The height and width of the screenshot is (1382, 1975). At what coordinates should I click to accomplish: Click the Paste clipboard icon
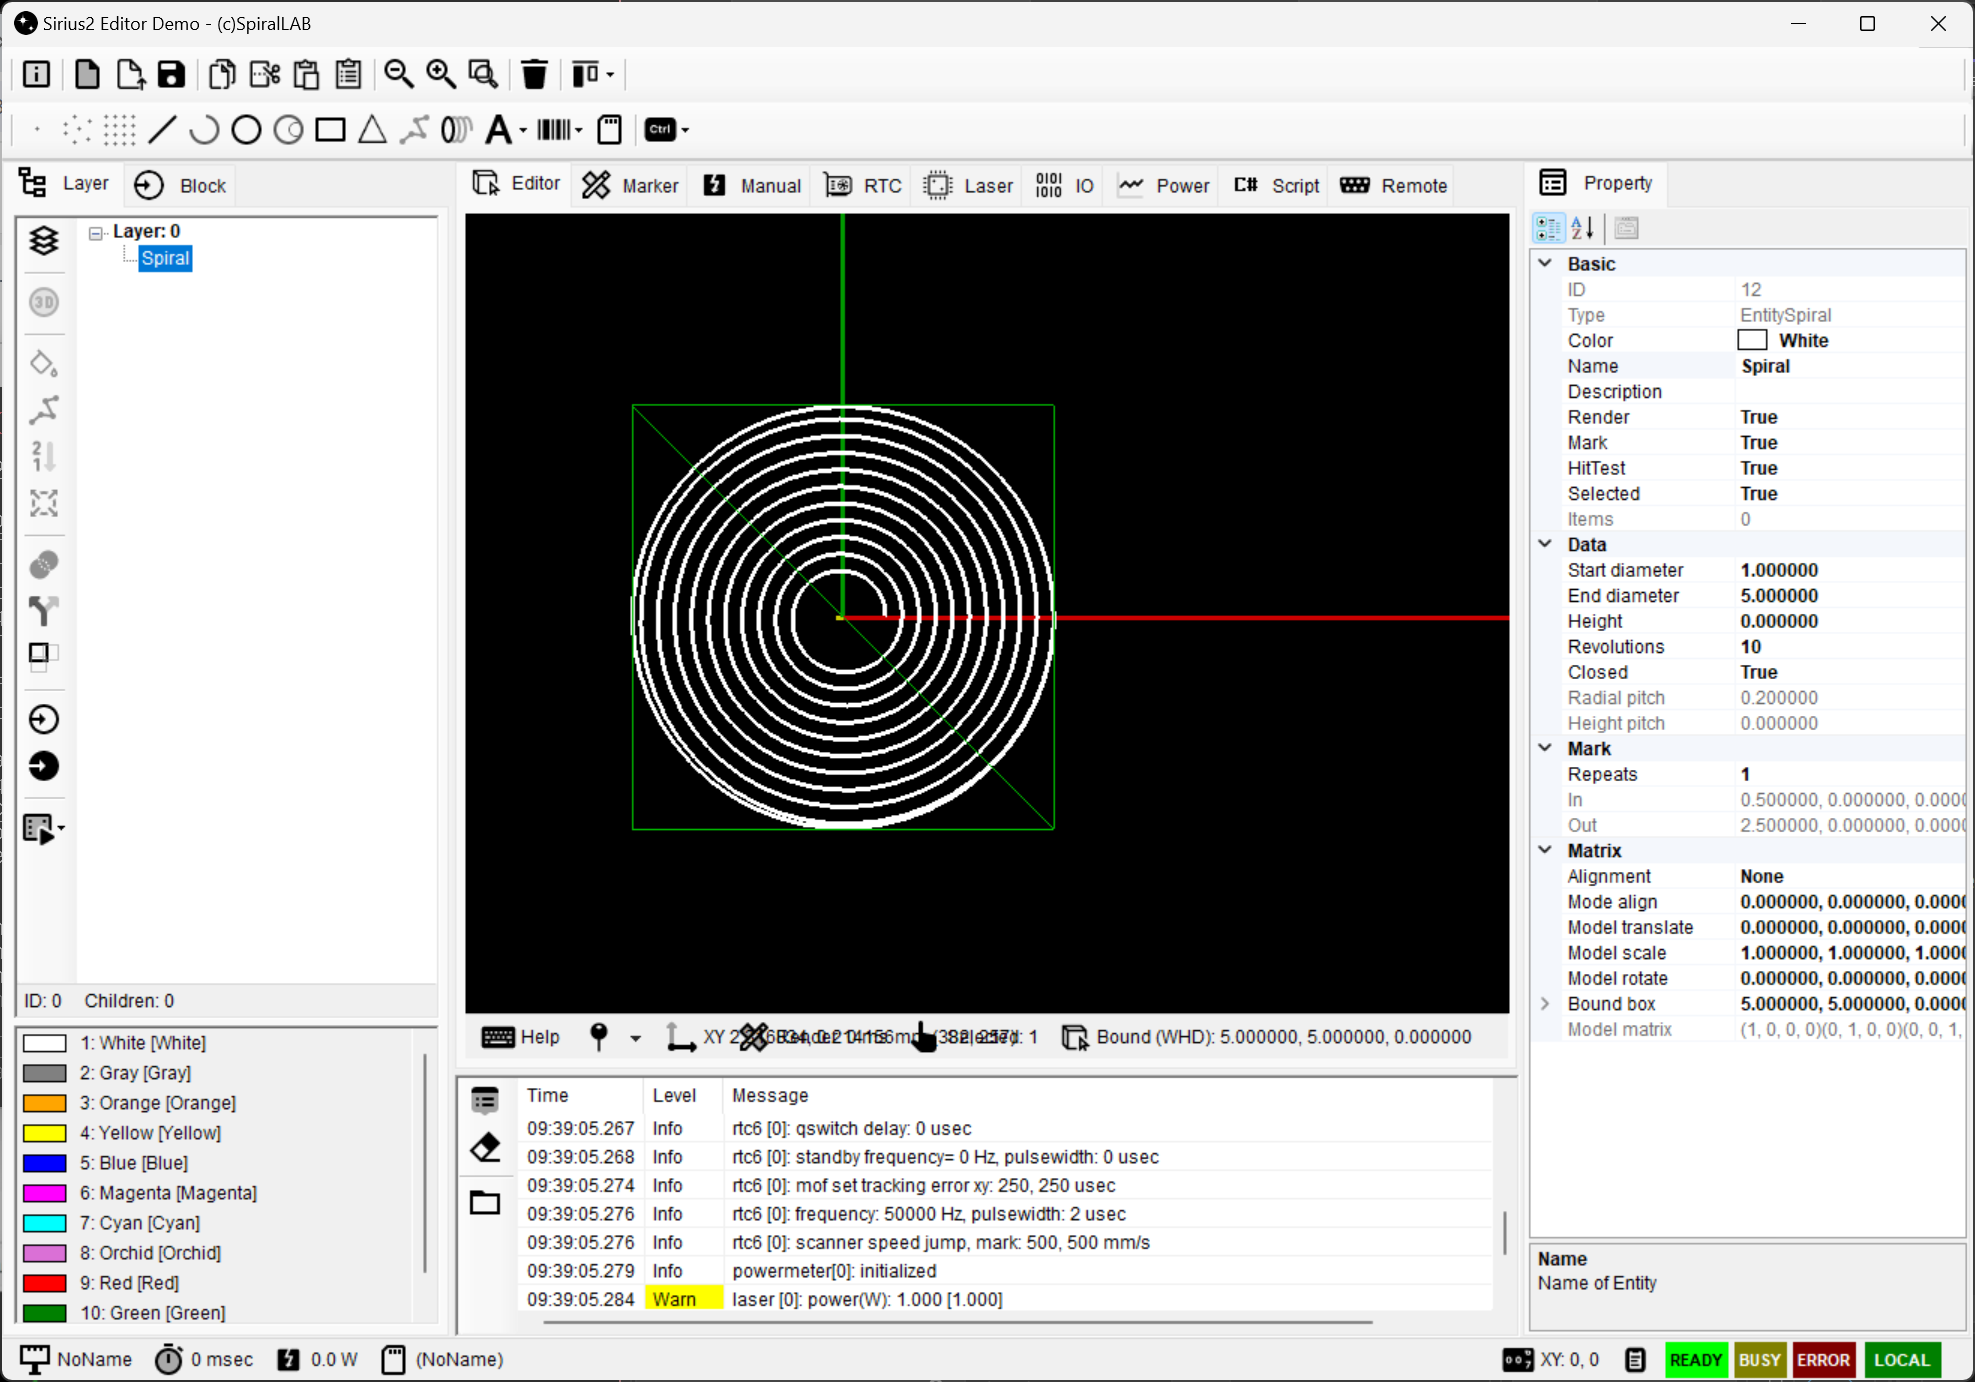[x=306, y=74]
